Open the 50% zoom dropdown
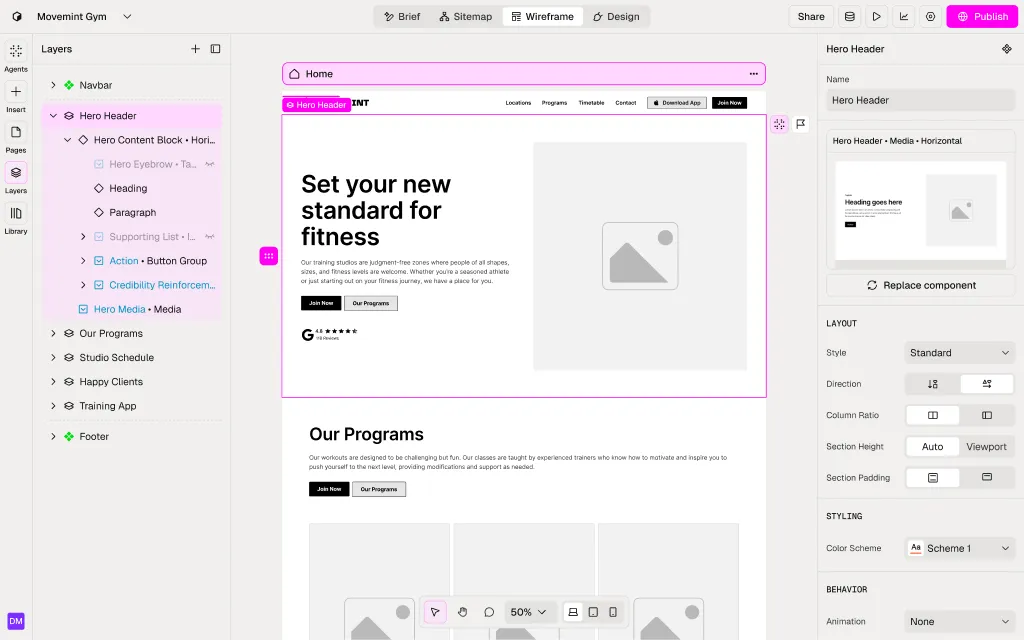1024x640 pixels. (528, 612)
